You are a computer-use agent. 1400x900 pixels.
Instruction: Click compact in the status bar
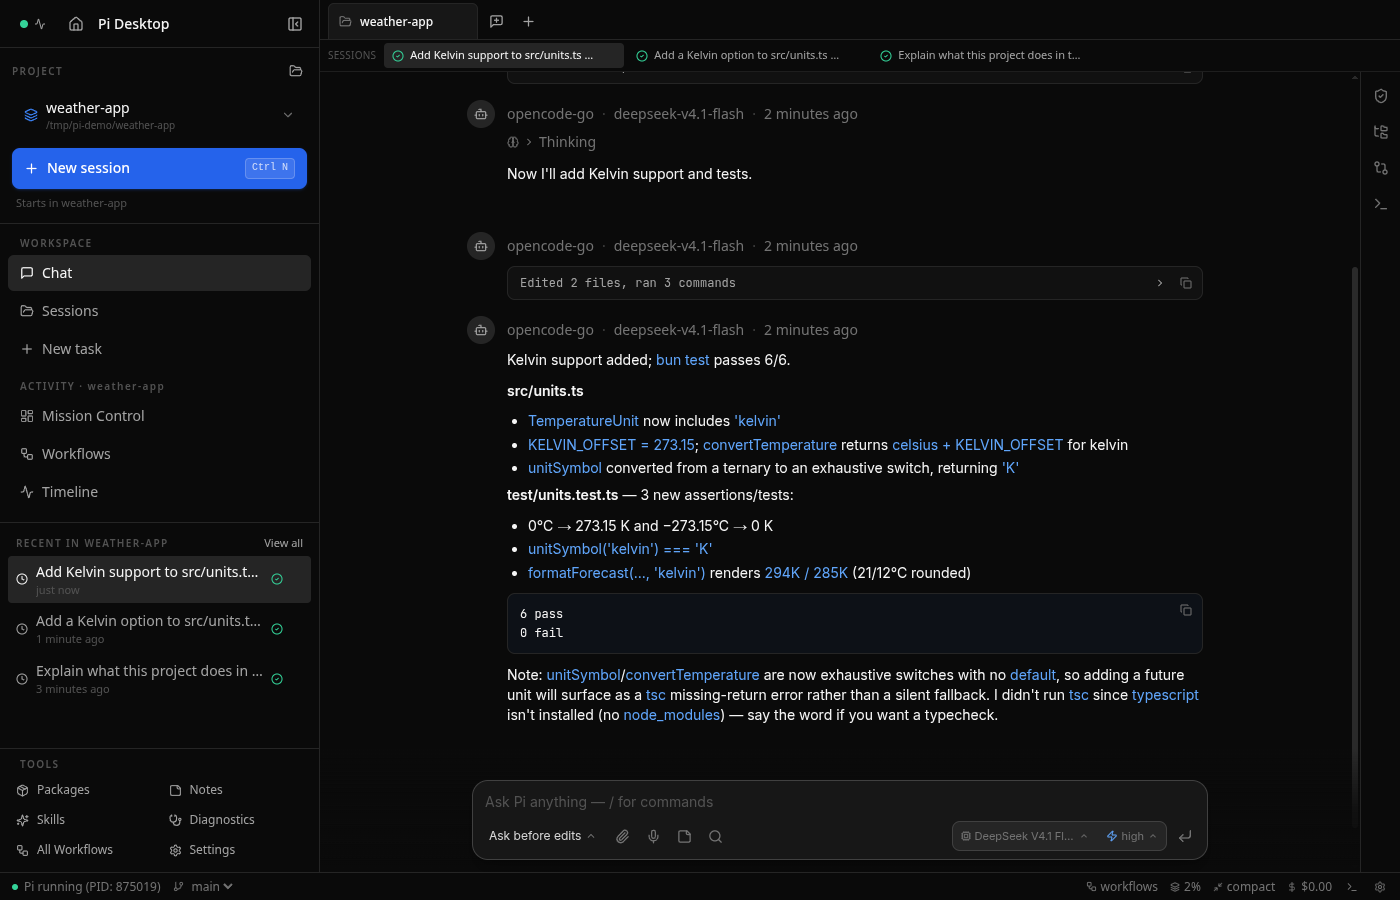point(1244,886)
